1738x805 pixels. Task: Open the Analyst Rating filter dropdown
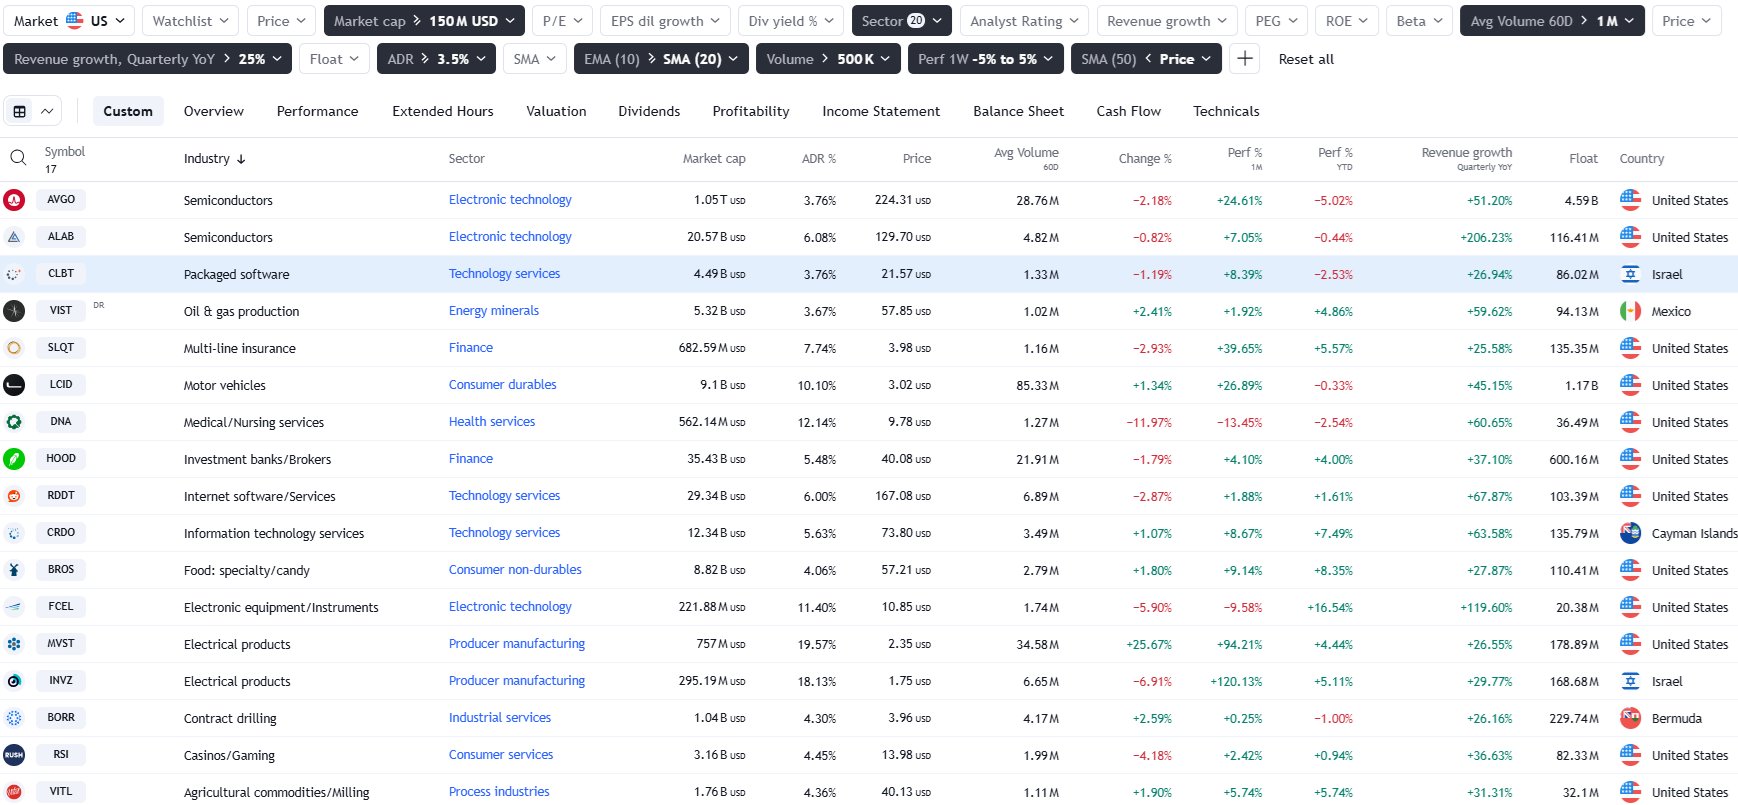1024,21
